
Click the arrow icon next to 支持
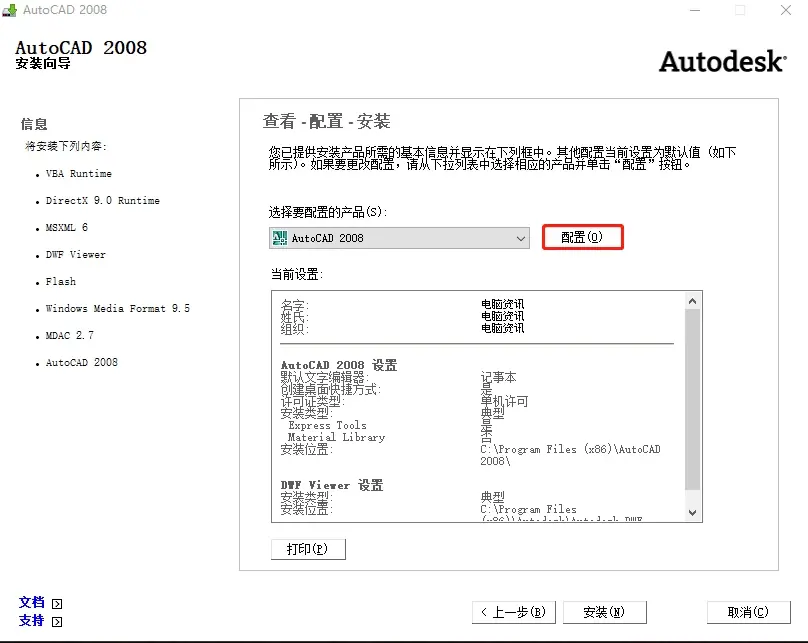(57, 622)
